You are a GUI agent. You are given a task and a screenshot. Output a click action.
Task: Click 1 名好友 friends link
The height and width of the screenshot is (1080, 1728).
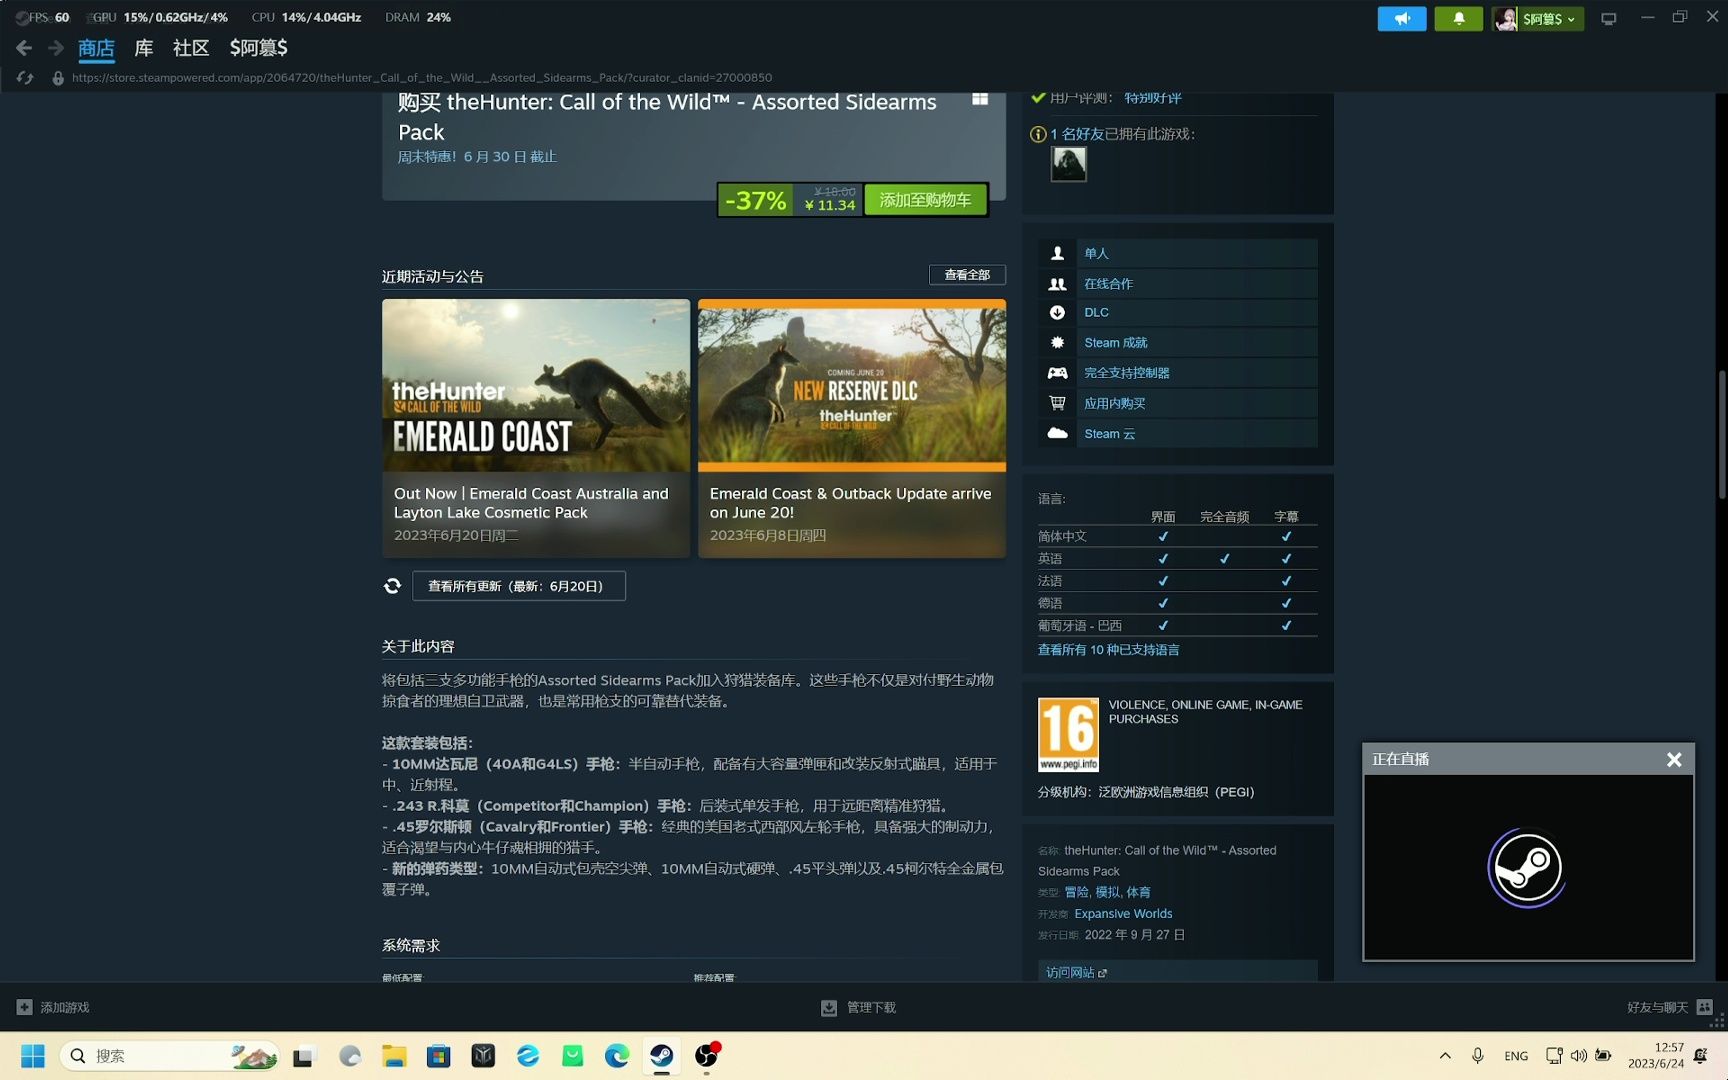point(1076,134)
